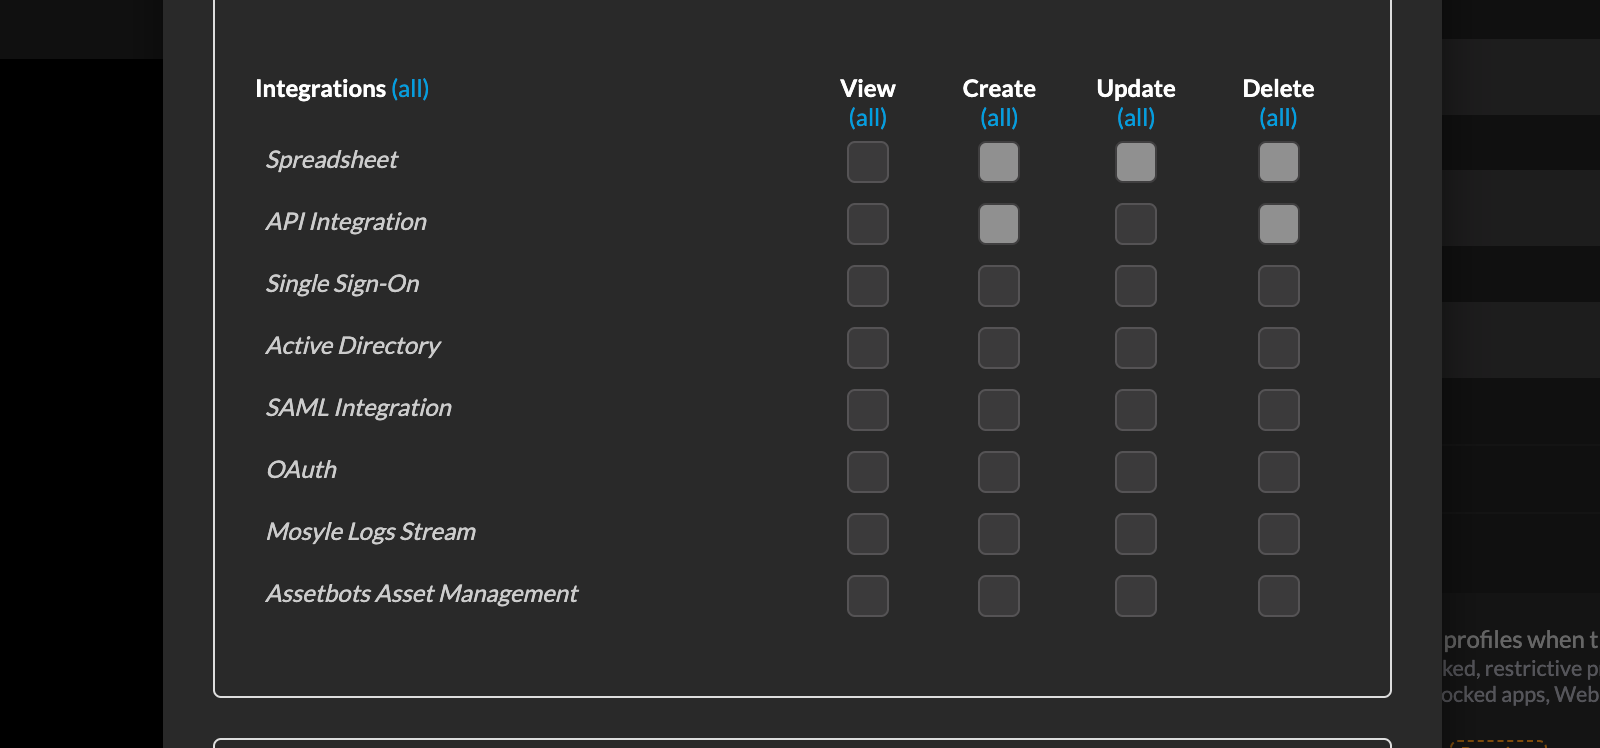
Task: Check Create for SAML Integration
Action: [999, 410]
